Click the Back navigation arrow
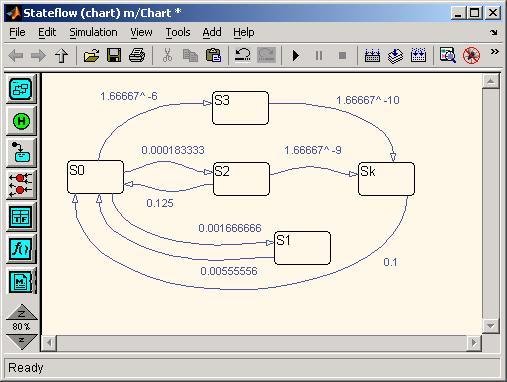Screen dimensions: 507x382 pyautogui.click(x=16, y=55)
